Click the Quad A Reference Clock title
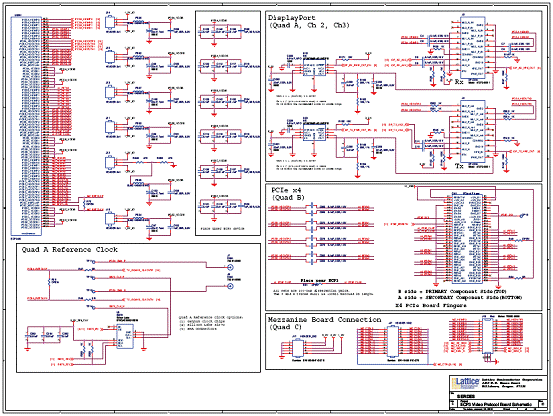 [x=69, y=250]
